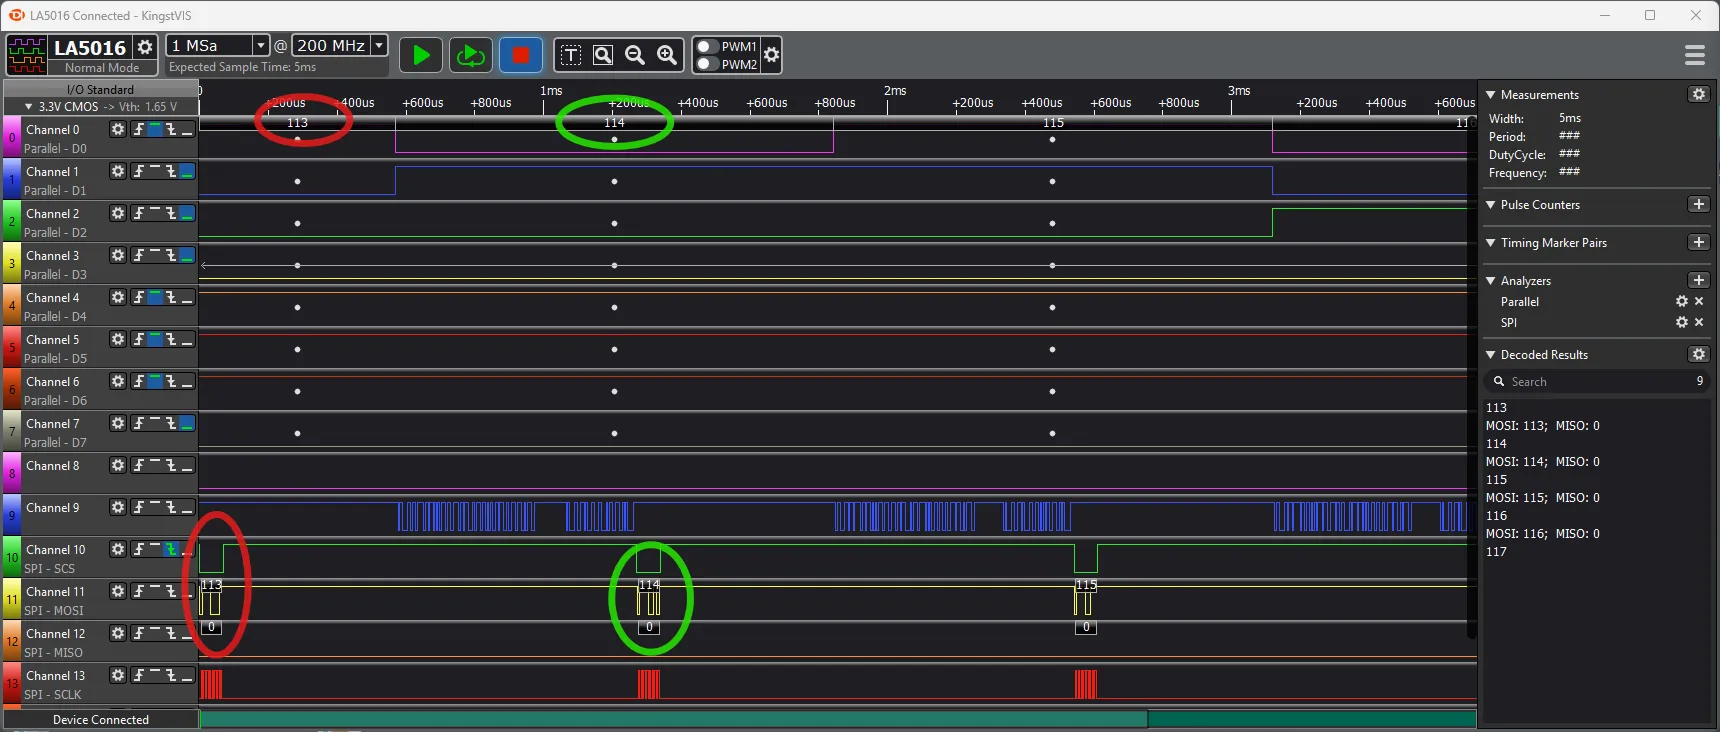Image resolution: width=1720 pixels, height=732 pixels.
Task: Set rising edge trigger on Channel 0
Action: (x=139, y=129)
